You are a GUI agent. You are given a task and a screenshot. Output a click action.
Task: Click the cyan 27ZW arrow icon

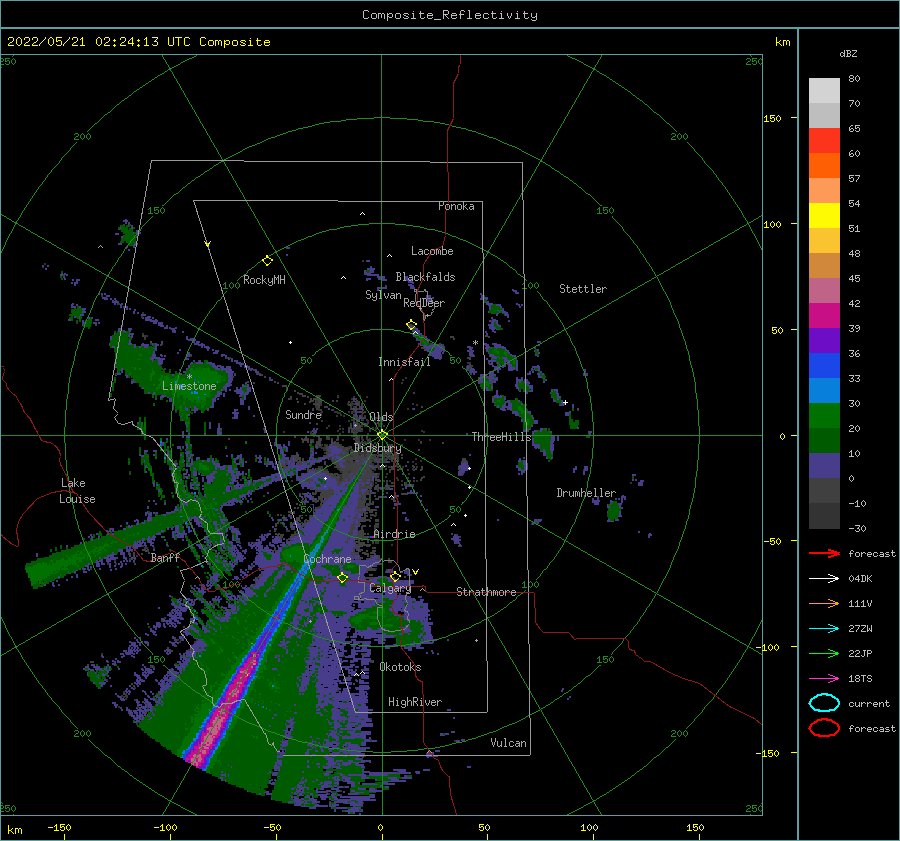[x=824, y=629]
